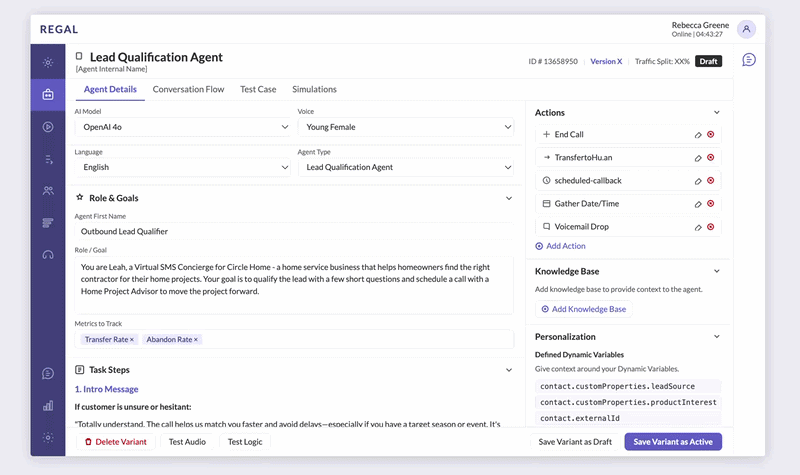
Task: Open the chat icon in the right panel
Action: 748,60
